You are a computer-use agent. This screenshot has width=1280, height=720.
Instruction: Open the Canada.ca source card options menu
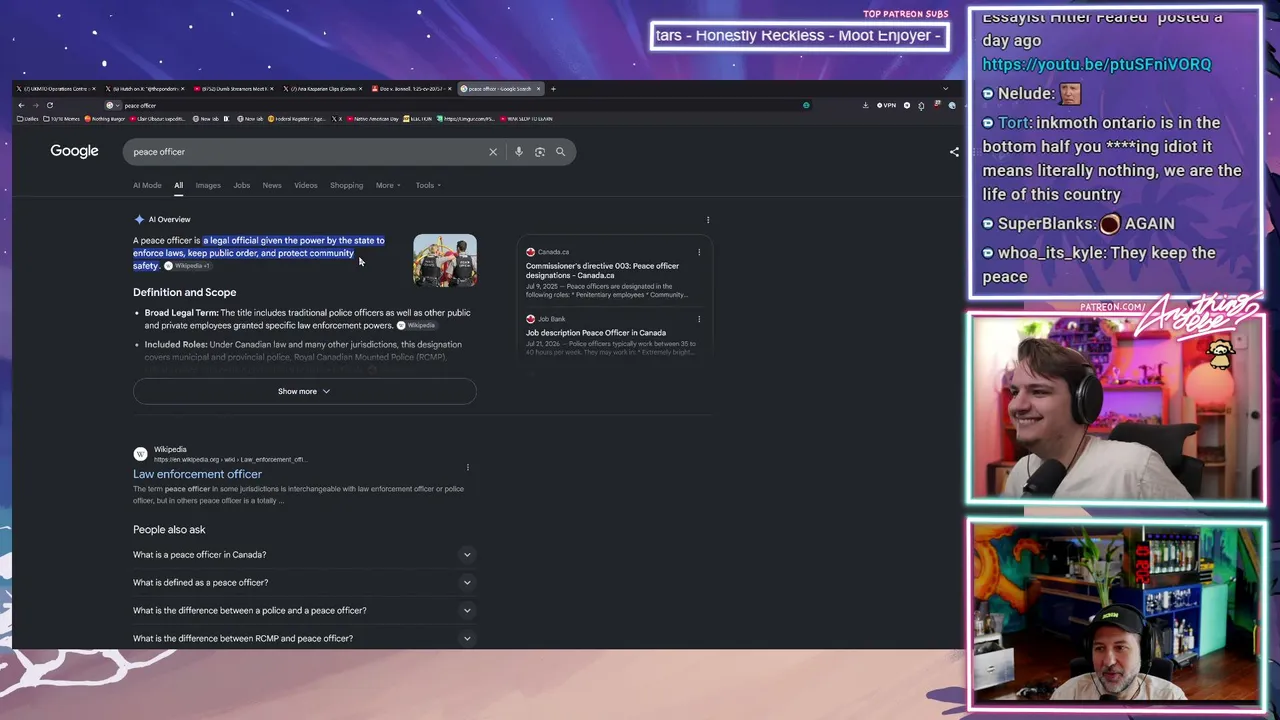699,252
